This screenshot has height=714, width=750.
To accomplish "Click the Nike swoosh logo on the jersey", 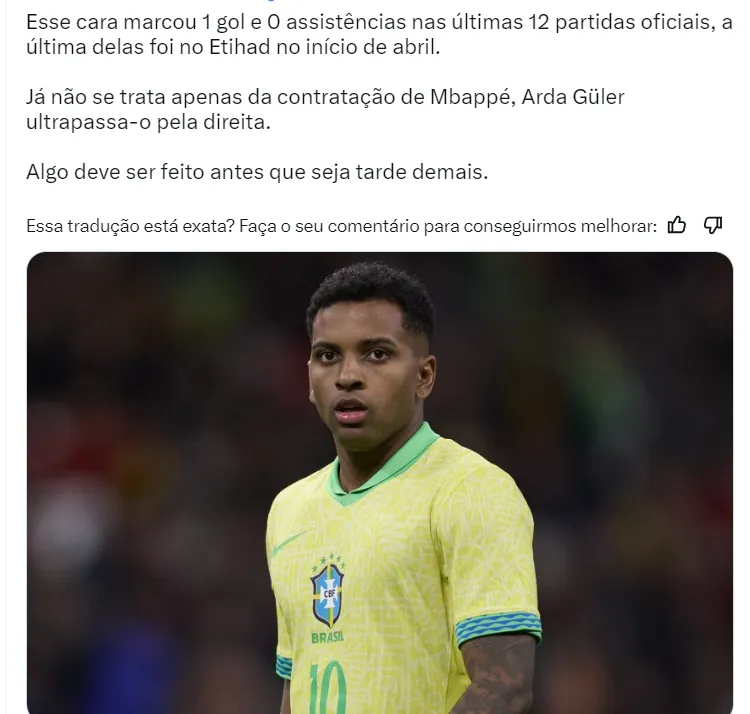I will [x=289, y=543].
